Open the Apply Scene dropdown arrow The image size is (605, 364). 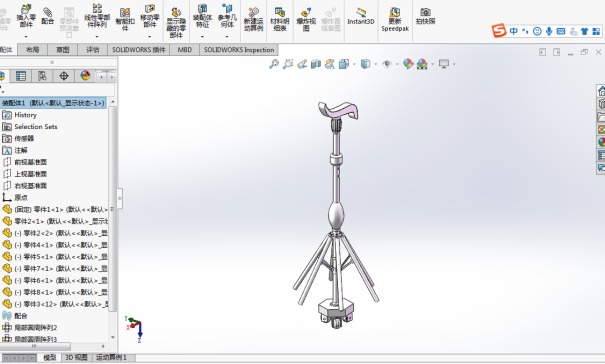coord(432,64)
